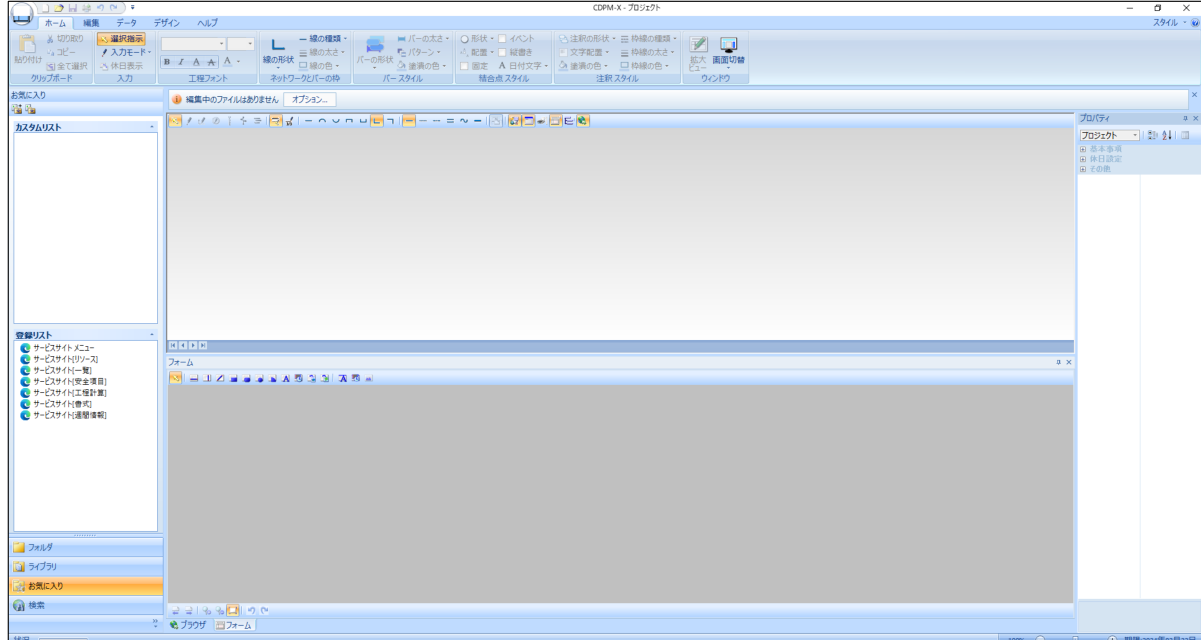
Task: Click the 拡大ビュー zoom view icon
Action: pyautogui.click(x=700, y=51)
